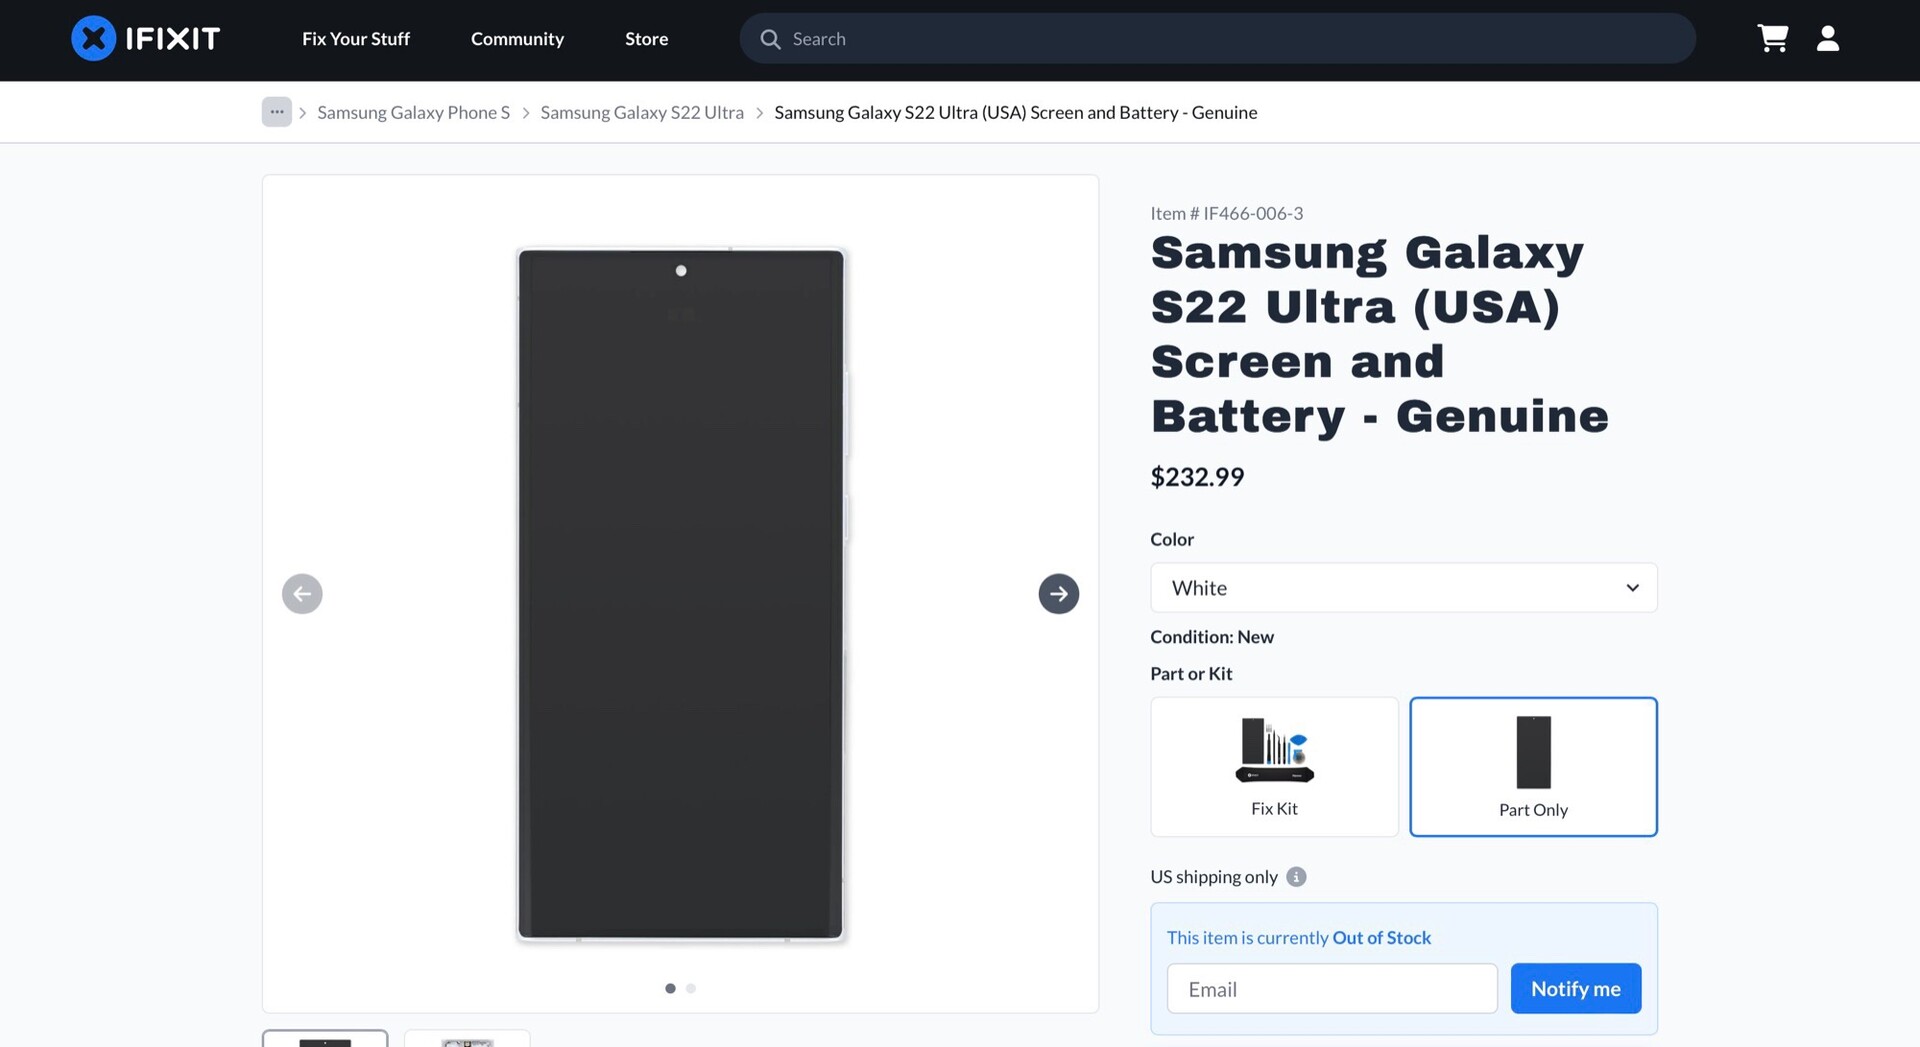Click the search magnifier icon
This screenshot has height=1047, width=1920.
pos(770,39)
